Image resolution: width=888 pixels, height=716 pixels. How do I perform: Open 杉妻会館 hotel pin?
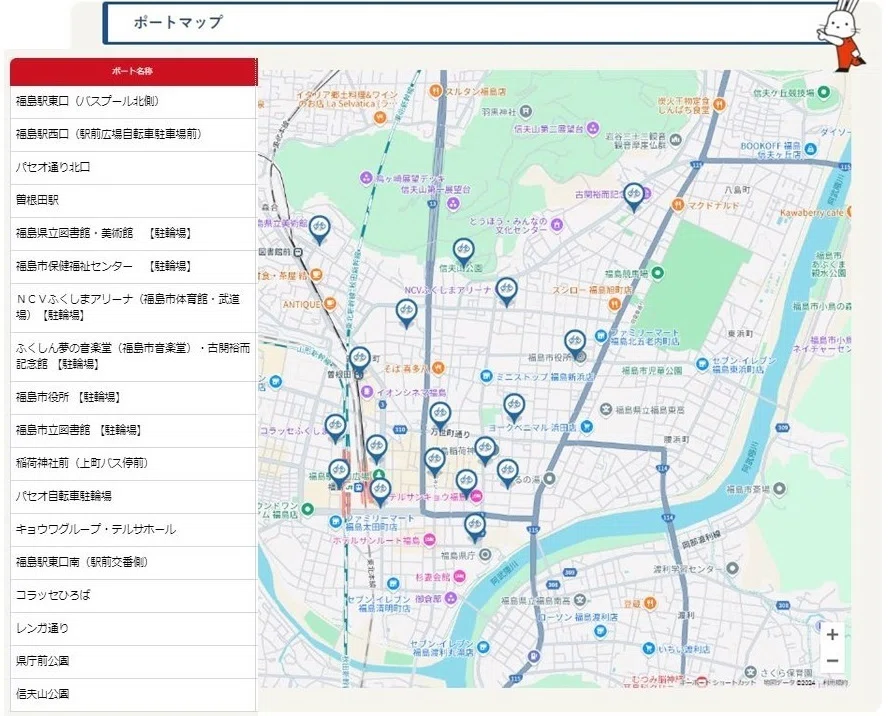click(459, 577)
